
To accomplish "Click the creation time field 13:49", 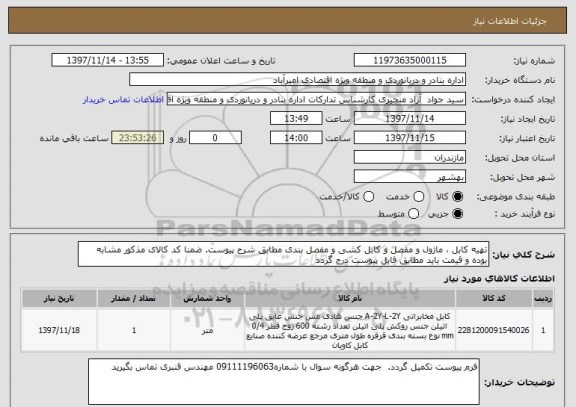I will (296, 119).
